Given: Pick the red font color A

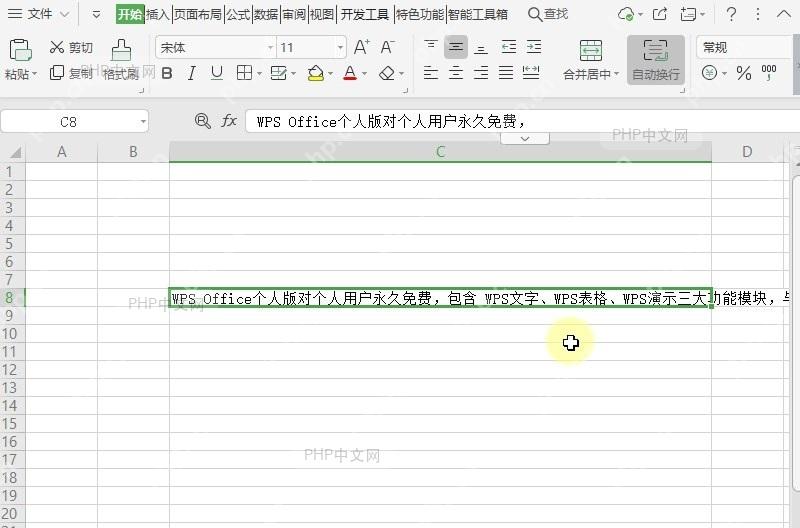Looking at the screenshot, I should [x=350, y=73].
